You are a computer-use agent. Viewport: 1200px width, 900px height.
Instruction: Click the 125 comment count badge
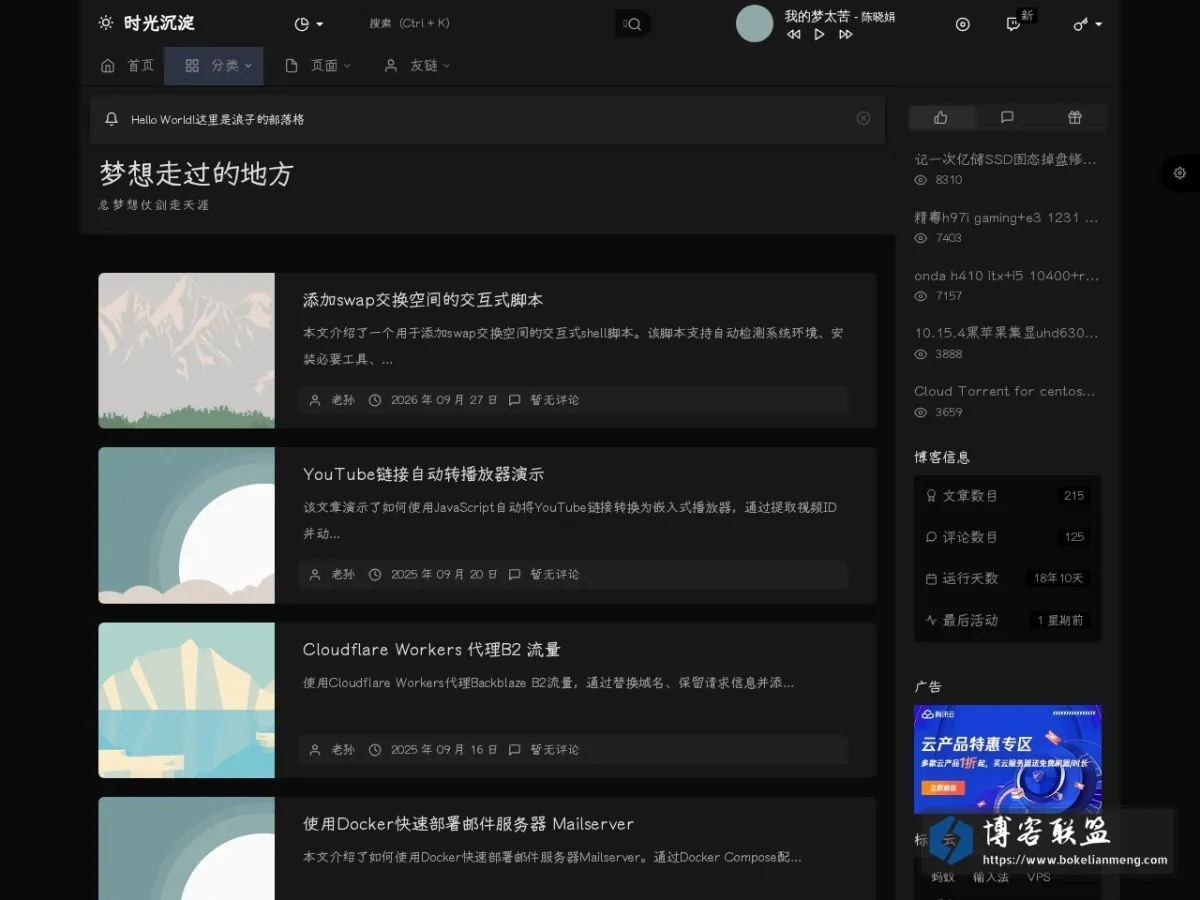click(1074, 537)
